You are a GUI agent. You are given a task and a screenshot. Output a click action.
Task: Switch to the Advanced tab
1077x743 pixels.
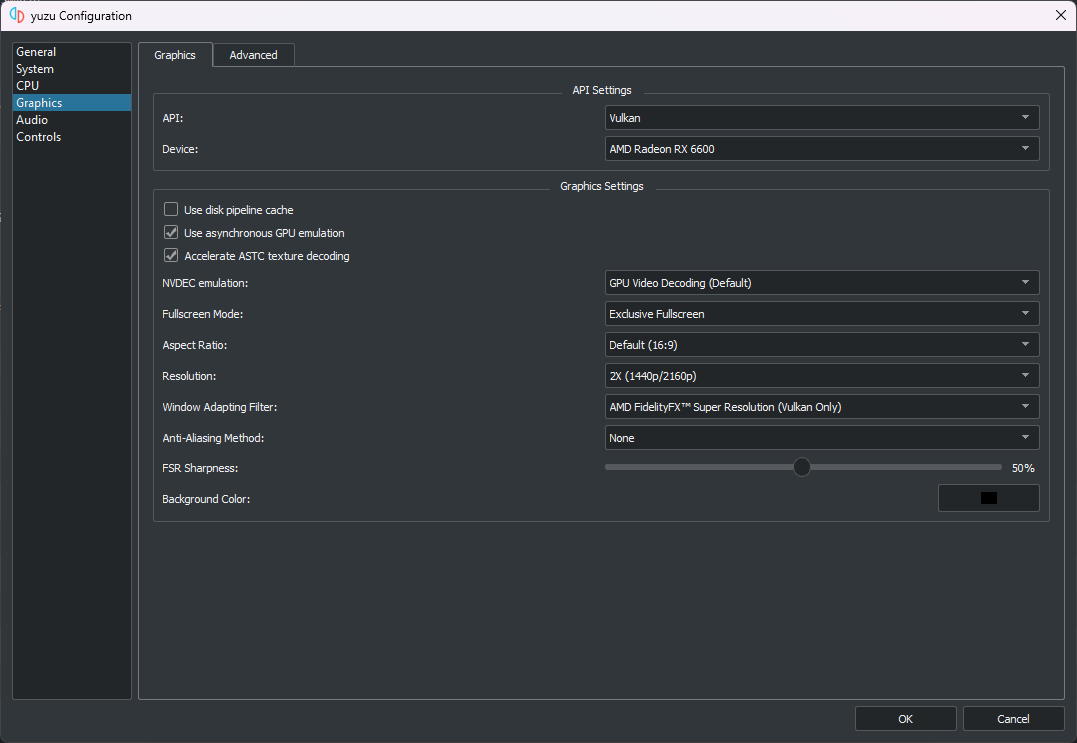(x=253, y=55)
